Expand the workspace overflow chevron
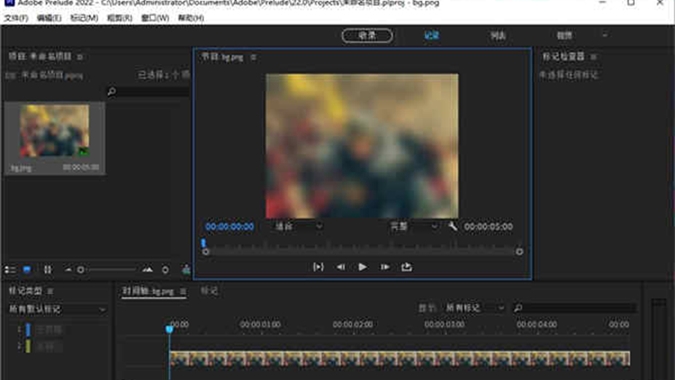 tap(605, 36)
